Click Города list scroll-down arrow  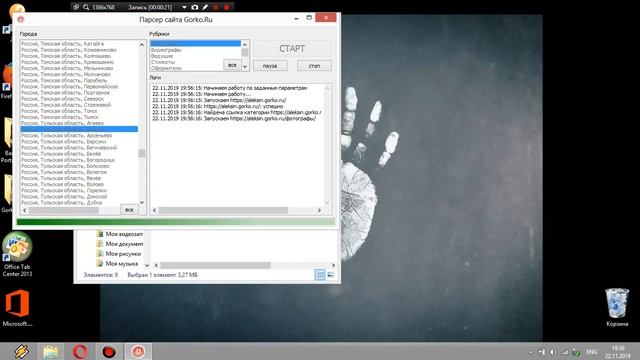click(x=142, y=202)
